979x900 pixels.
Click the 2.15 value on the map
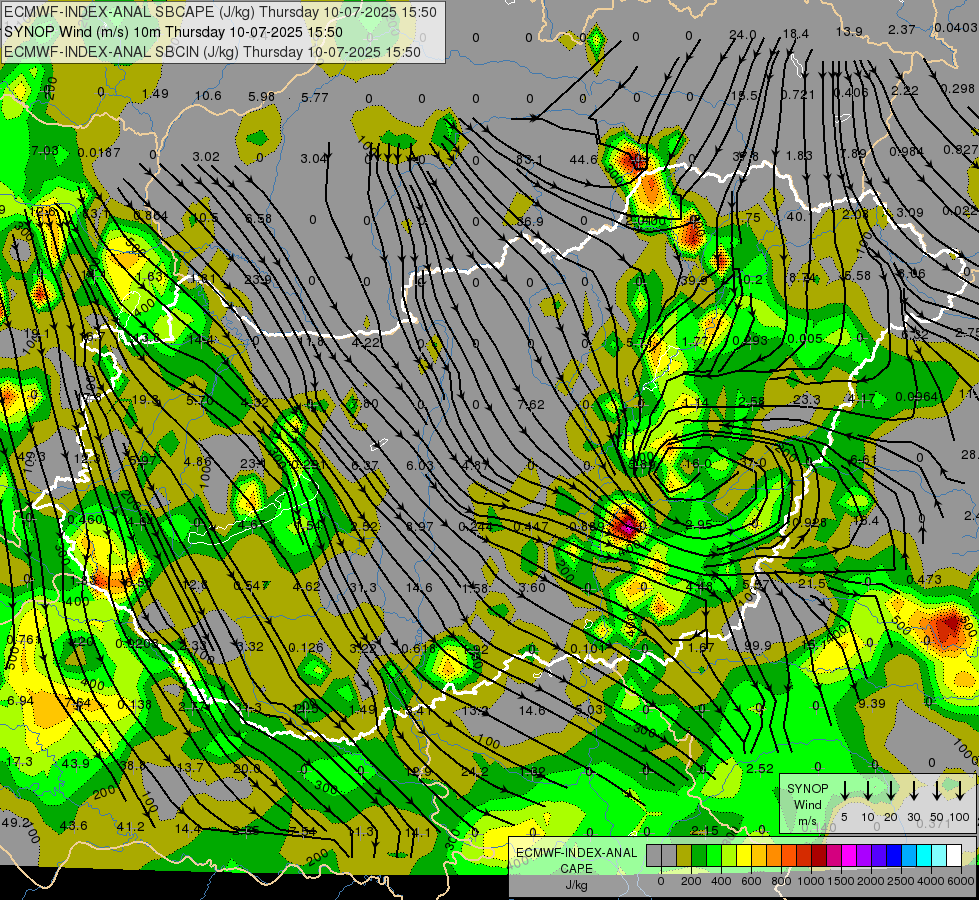click(x=704, y=830)
